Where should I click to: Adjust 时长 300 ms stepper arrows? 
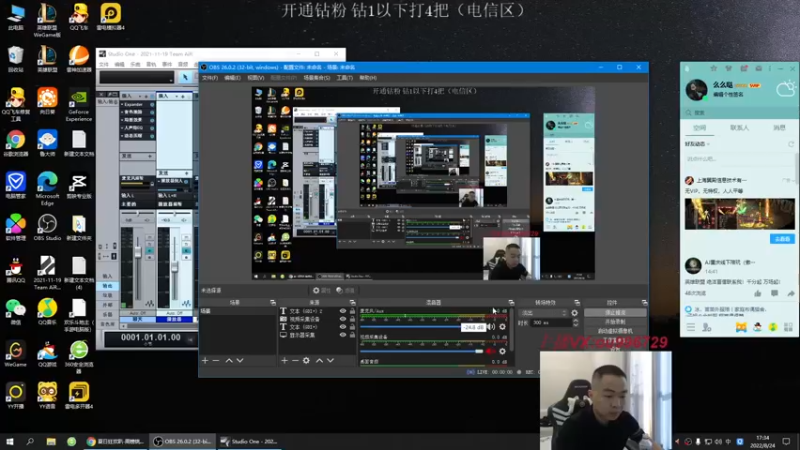point(576,323)
